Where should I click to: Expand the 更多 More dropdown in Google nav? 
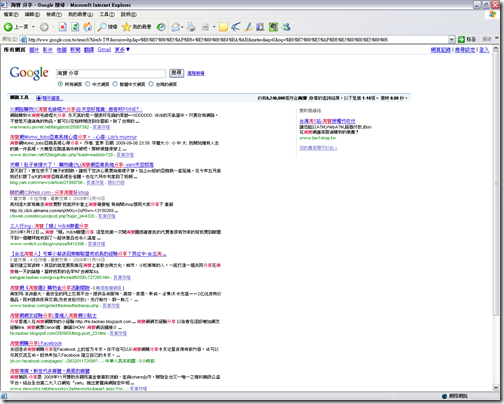pyautogui.click(x=122, y=50)
